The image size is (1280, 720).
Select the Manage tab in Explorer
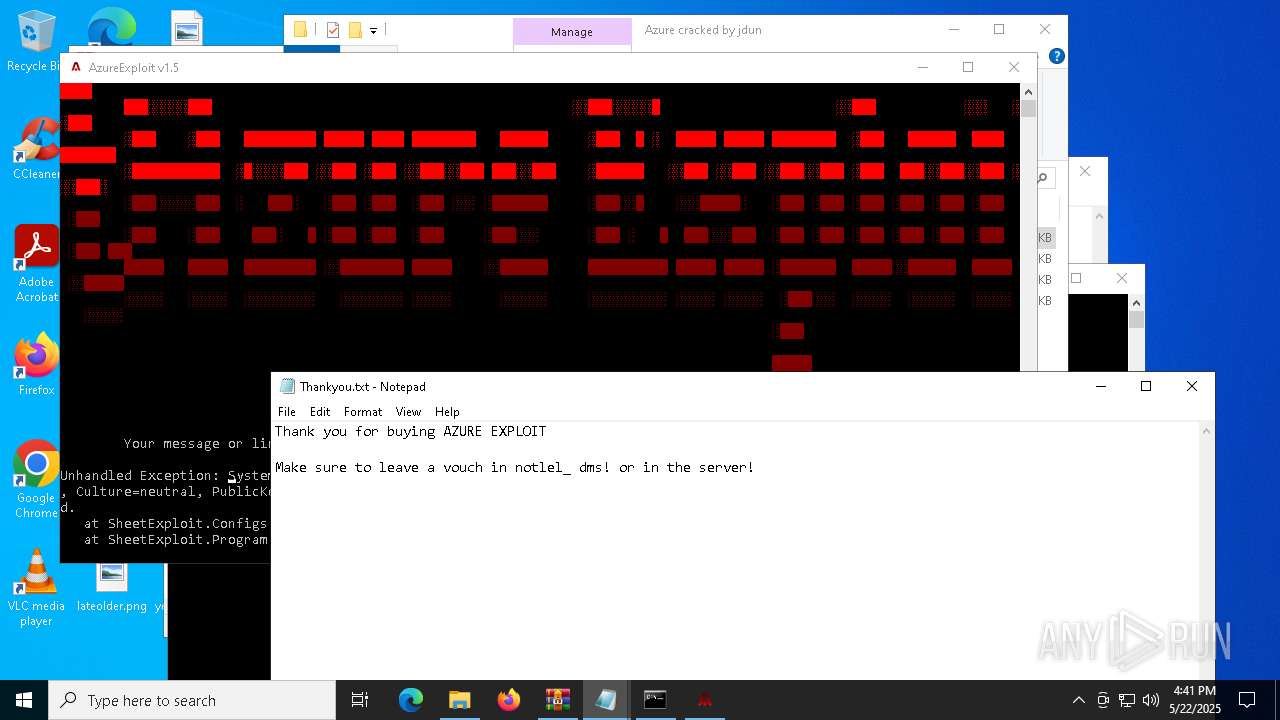[572, 32]
